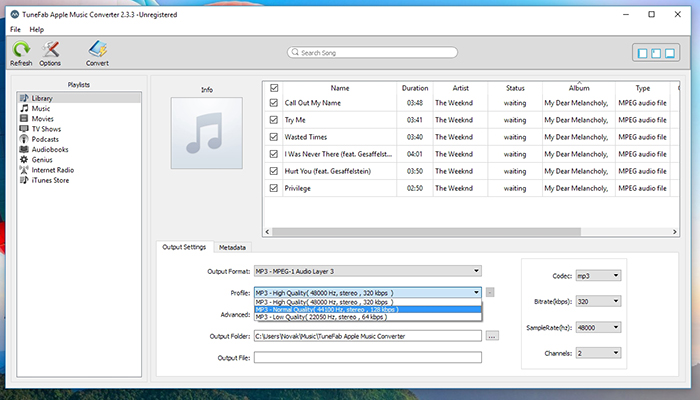Open the Codec dropdown
The height and width of the screenshot is (400, 700).
(x=598, y=276)
